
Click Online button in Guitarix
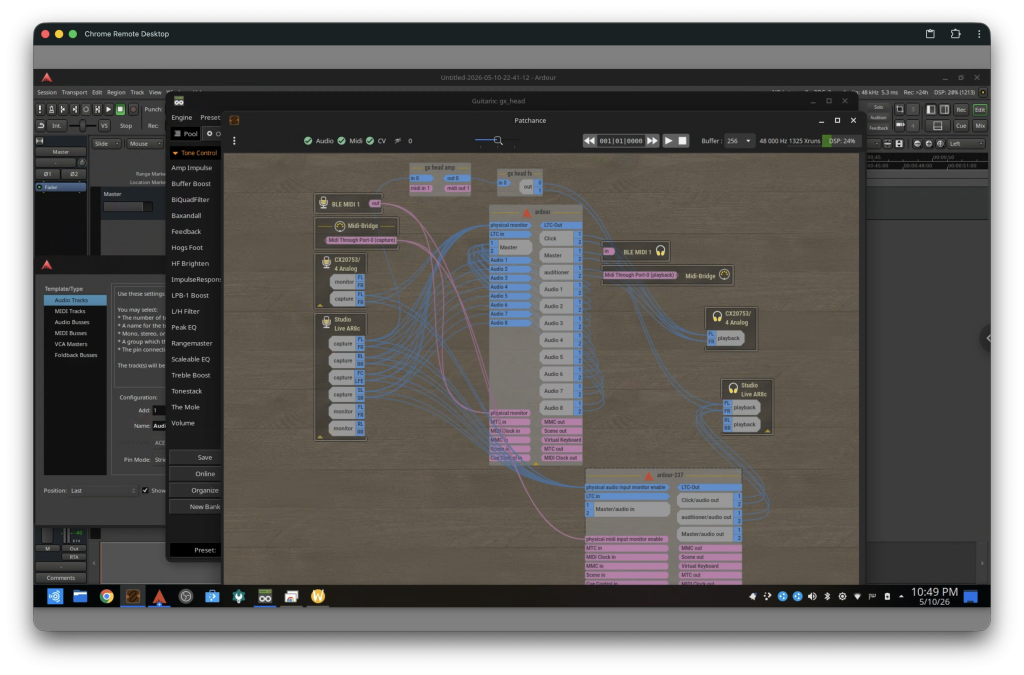pyautogui.click(x=195, y=474)
